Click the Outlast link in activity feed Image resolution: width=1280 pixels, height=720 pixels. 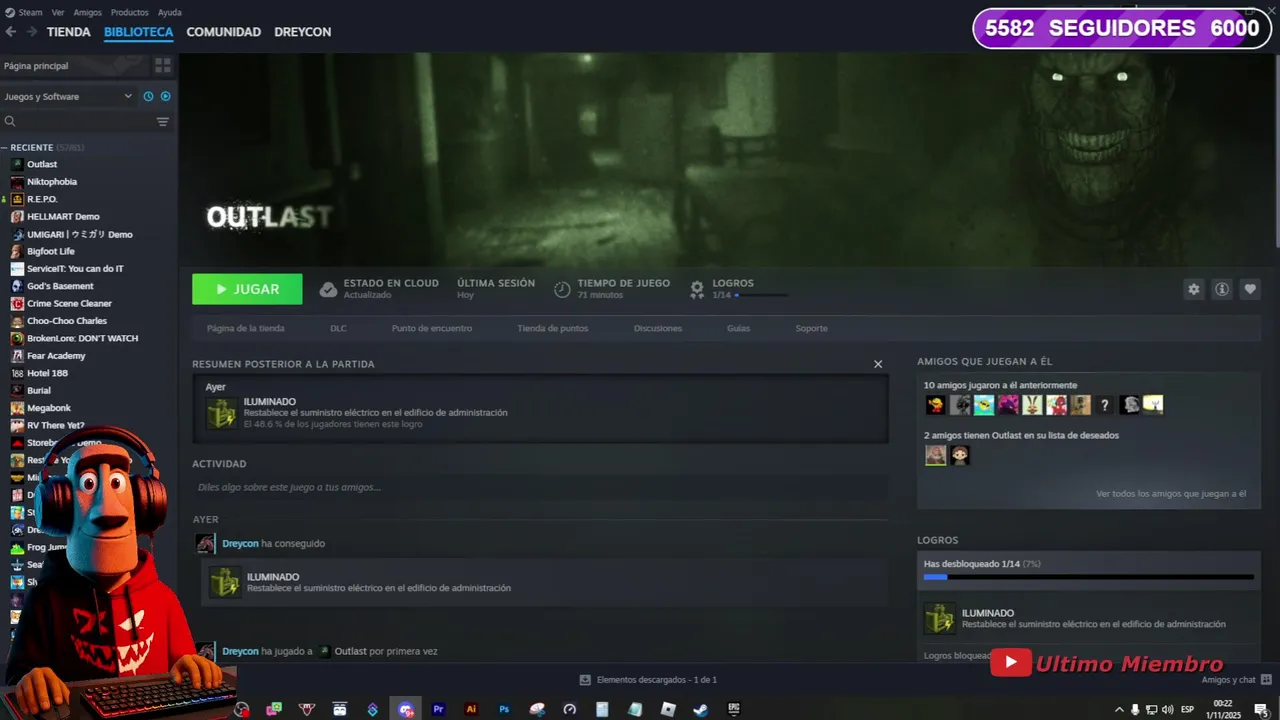[351, 651]
